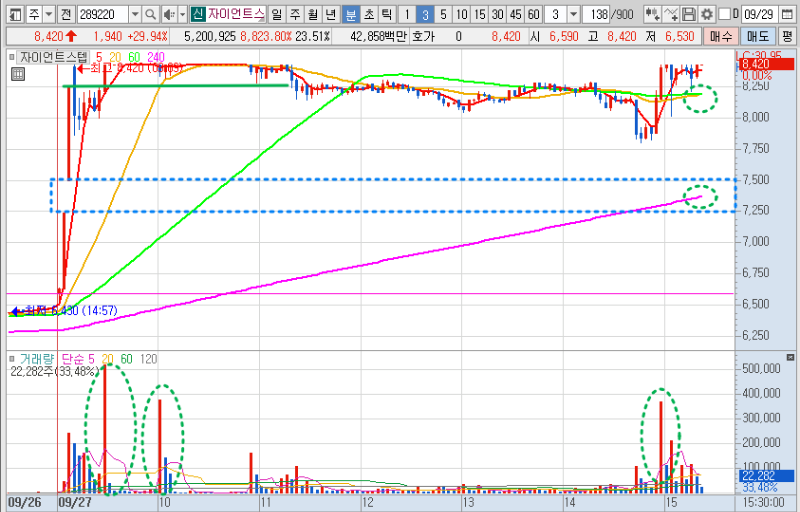Click the green 신 badge icon
800x512 pixels.
pos(198,14)
